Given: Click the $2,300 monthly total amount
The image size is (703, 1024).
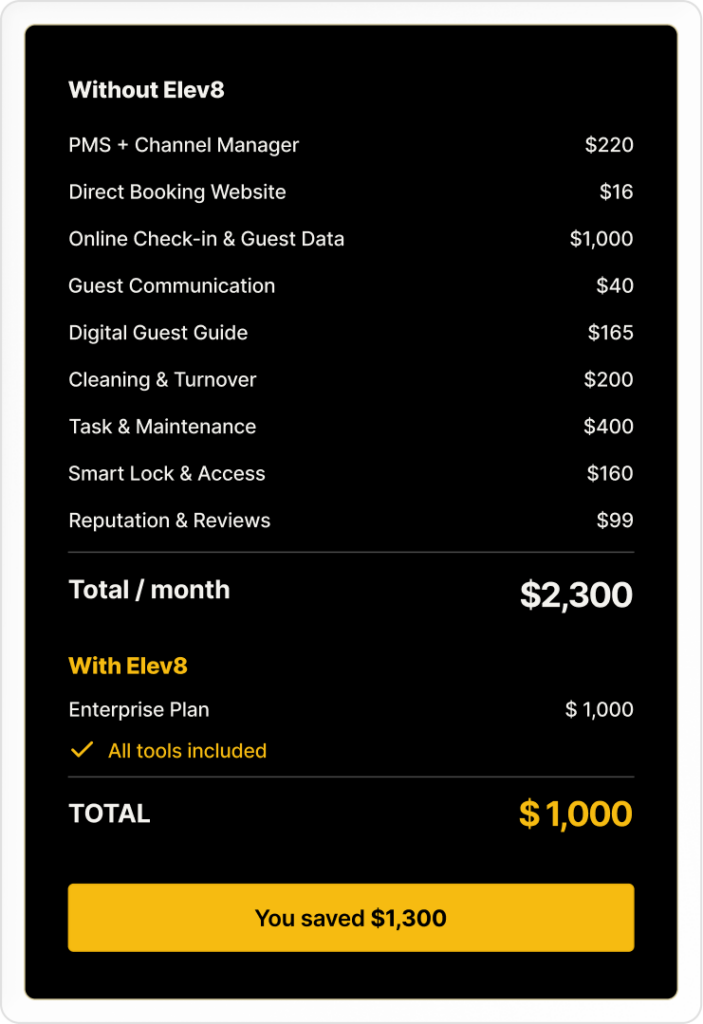Looking at the screenshot, I should click(x=576, y=595).
